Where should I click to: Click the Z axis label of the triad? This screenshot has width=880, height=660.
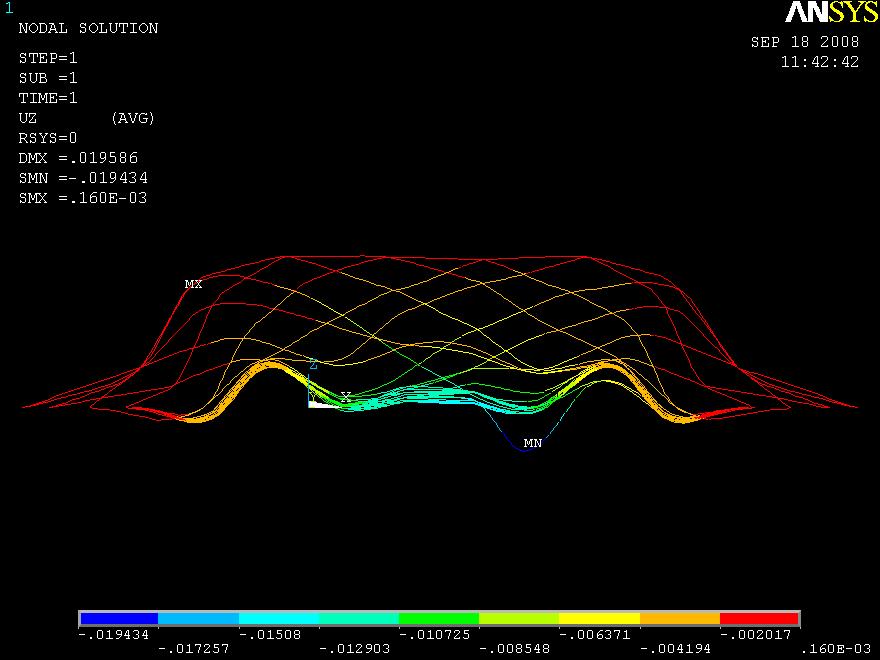click(x=313, y=365)
